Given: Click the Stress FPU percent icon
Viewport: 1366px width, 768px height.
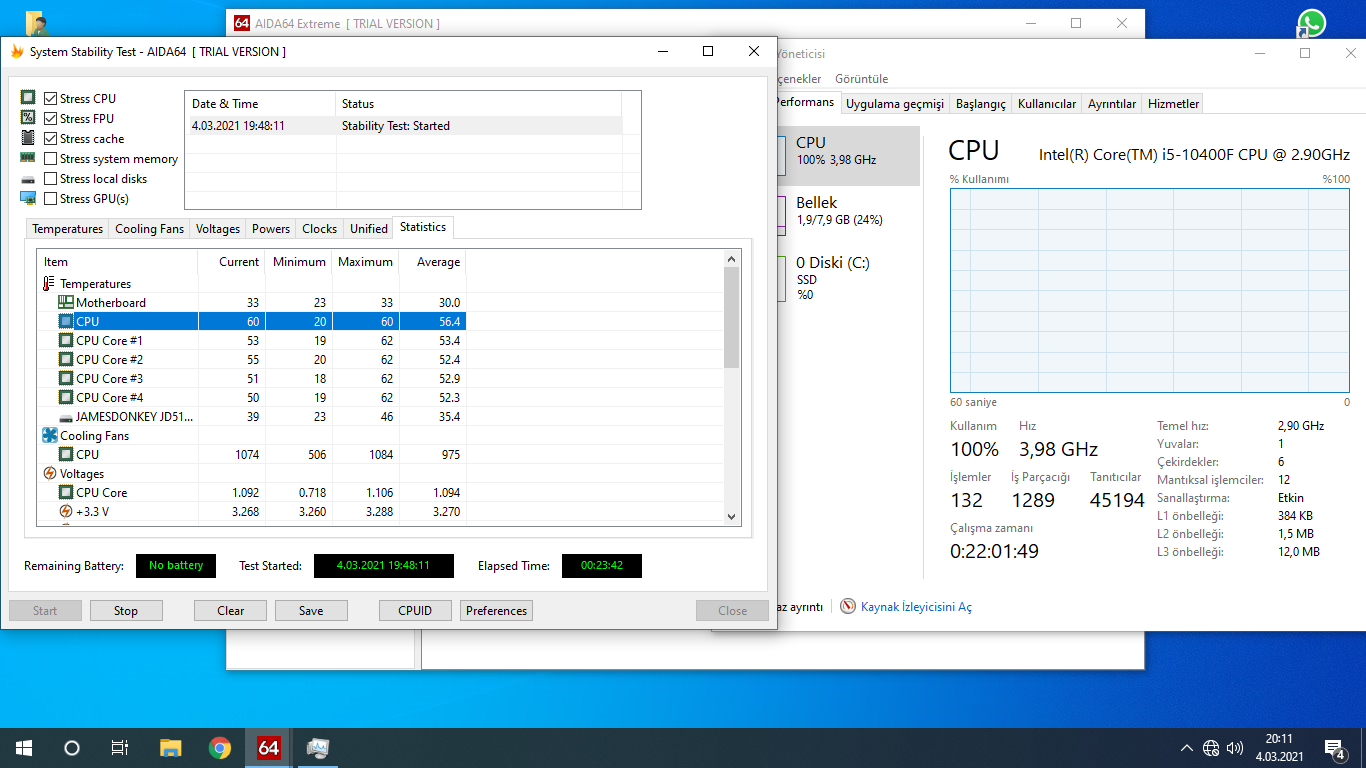Looking at the screenshot, I should point(28,118).
